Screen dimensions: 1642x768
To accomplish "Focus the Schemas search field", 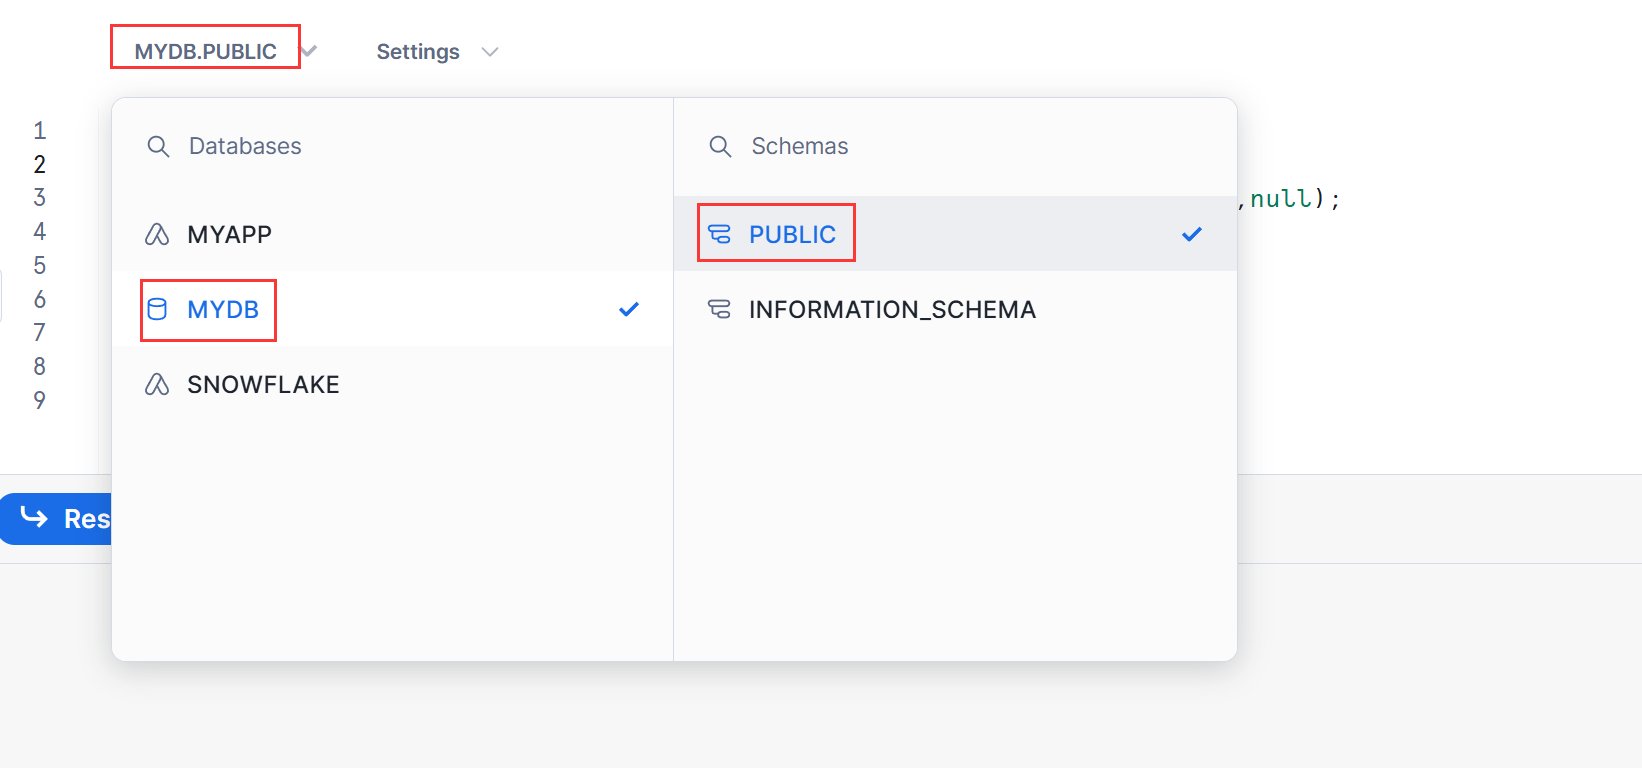I will [x=960, y=146].
